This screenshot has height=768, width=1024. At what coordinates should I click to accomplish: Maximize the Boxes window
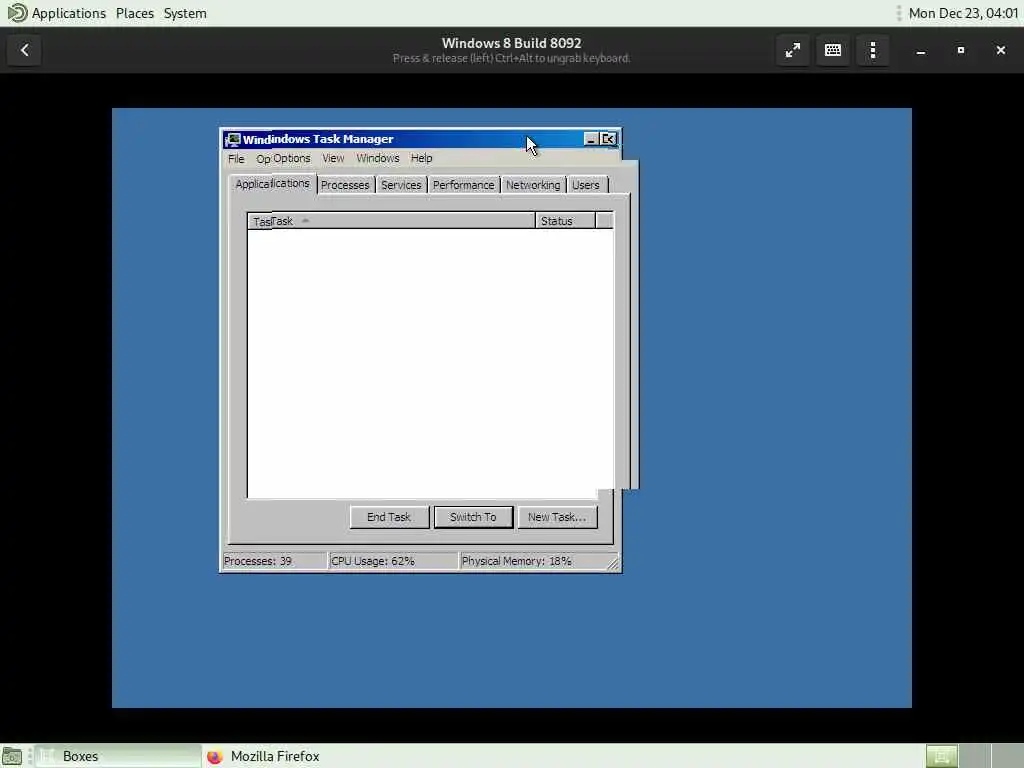tap(961, 50)
